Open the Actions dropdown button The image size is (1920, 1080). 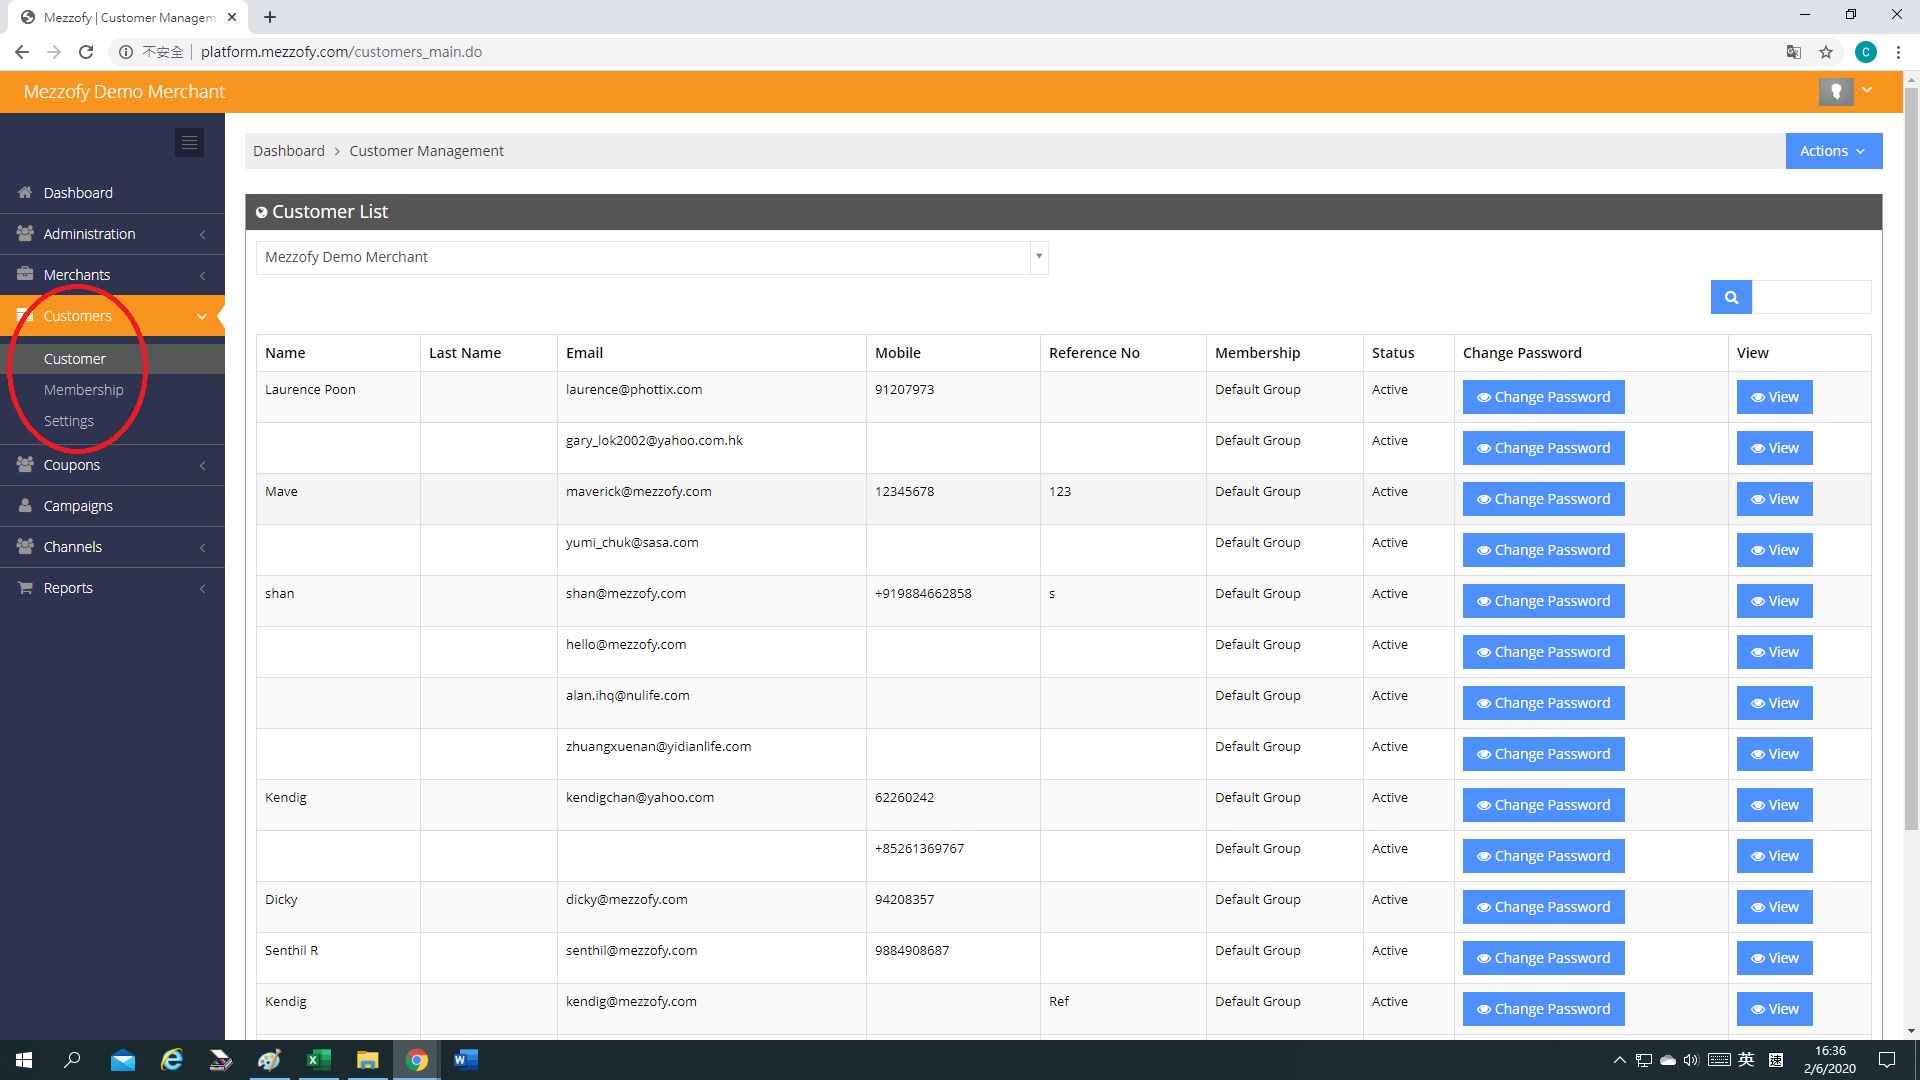(x=1833, y=151)
